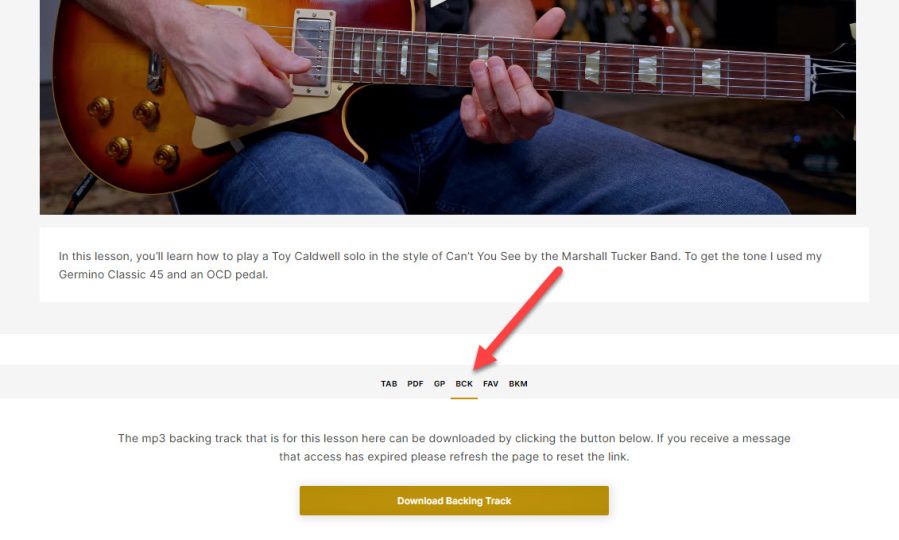Click the red arrow annotation

click(x=518, y=318)
